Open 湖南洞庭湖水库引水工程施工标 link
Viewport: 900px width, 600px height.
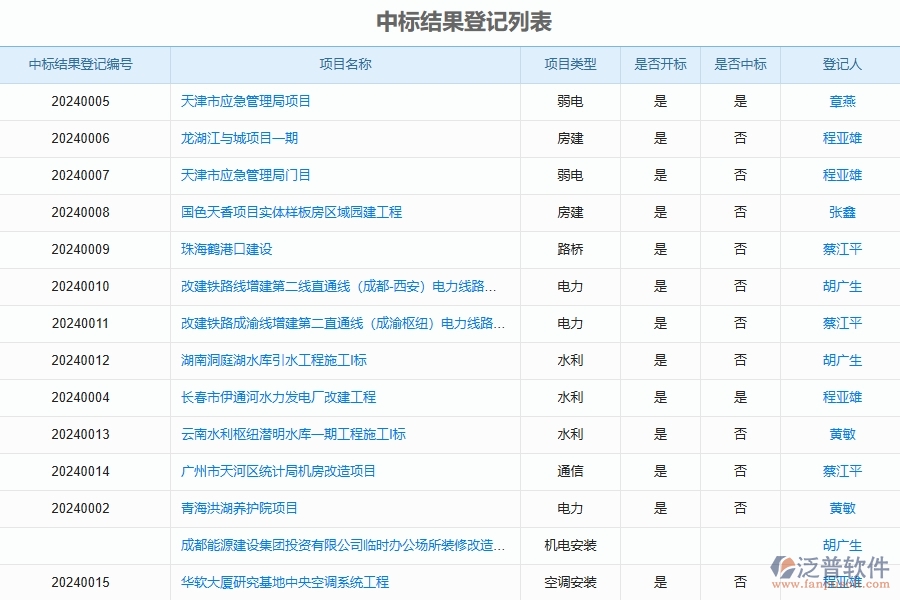[266, 360]
